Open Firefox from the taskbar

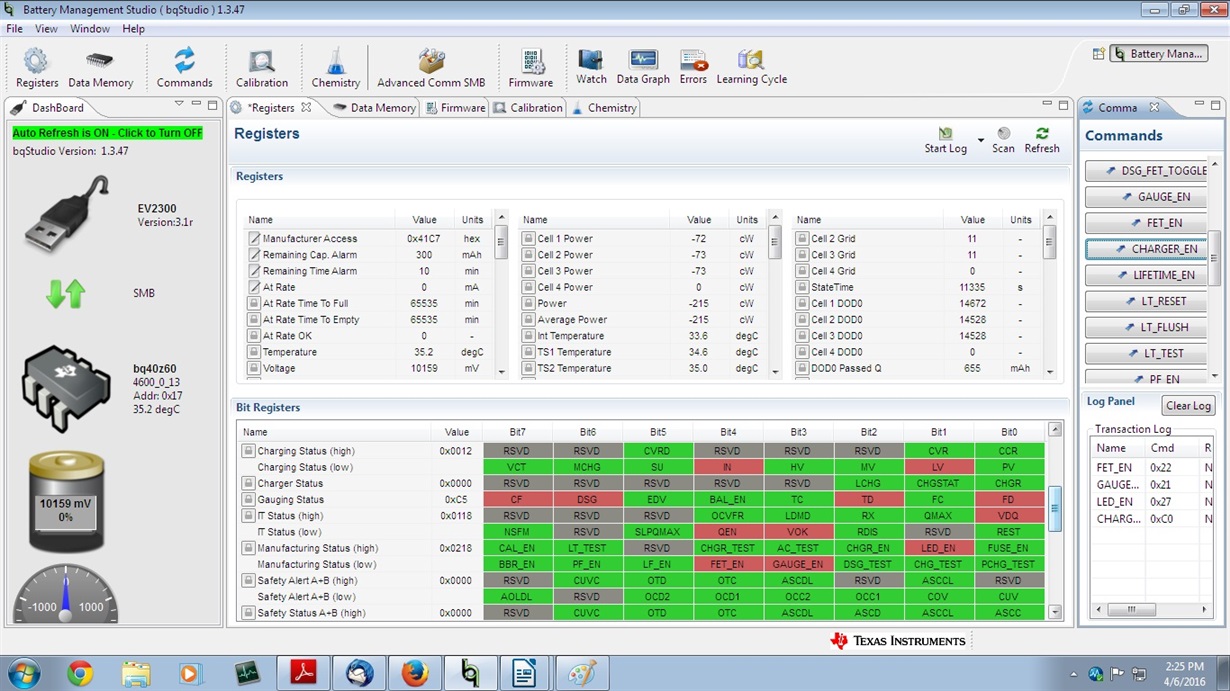[x=414, y=674]
